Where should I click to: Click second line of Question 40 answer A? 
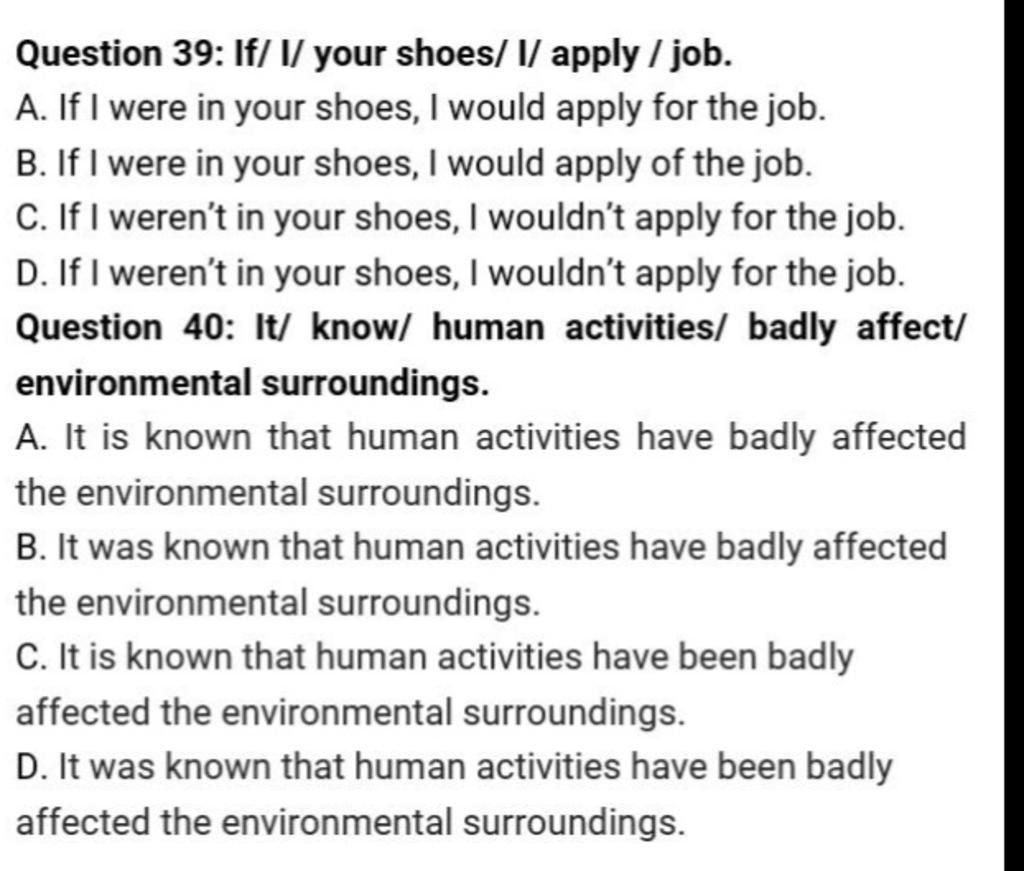pos(278,493)
